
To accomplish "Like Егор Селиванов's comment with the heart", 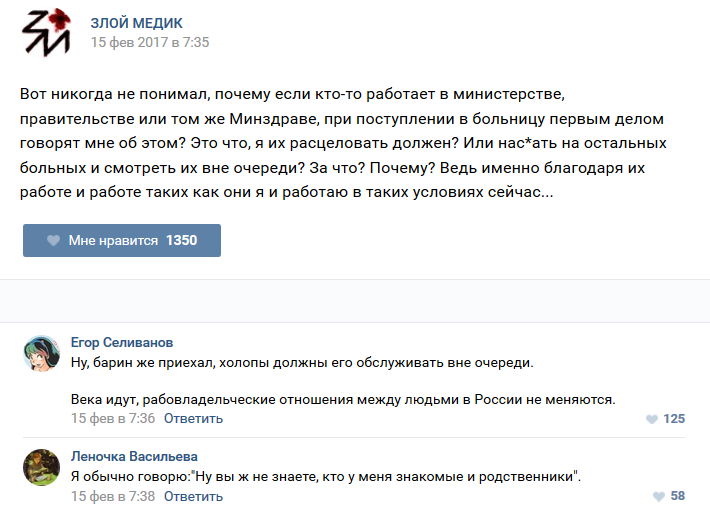I will pyautogui.click(x=652, y=419).
